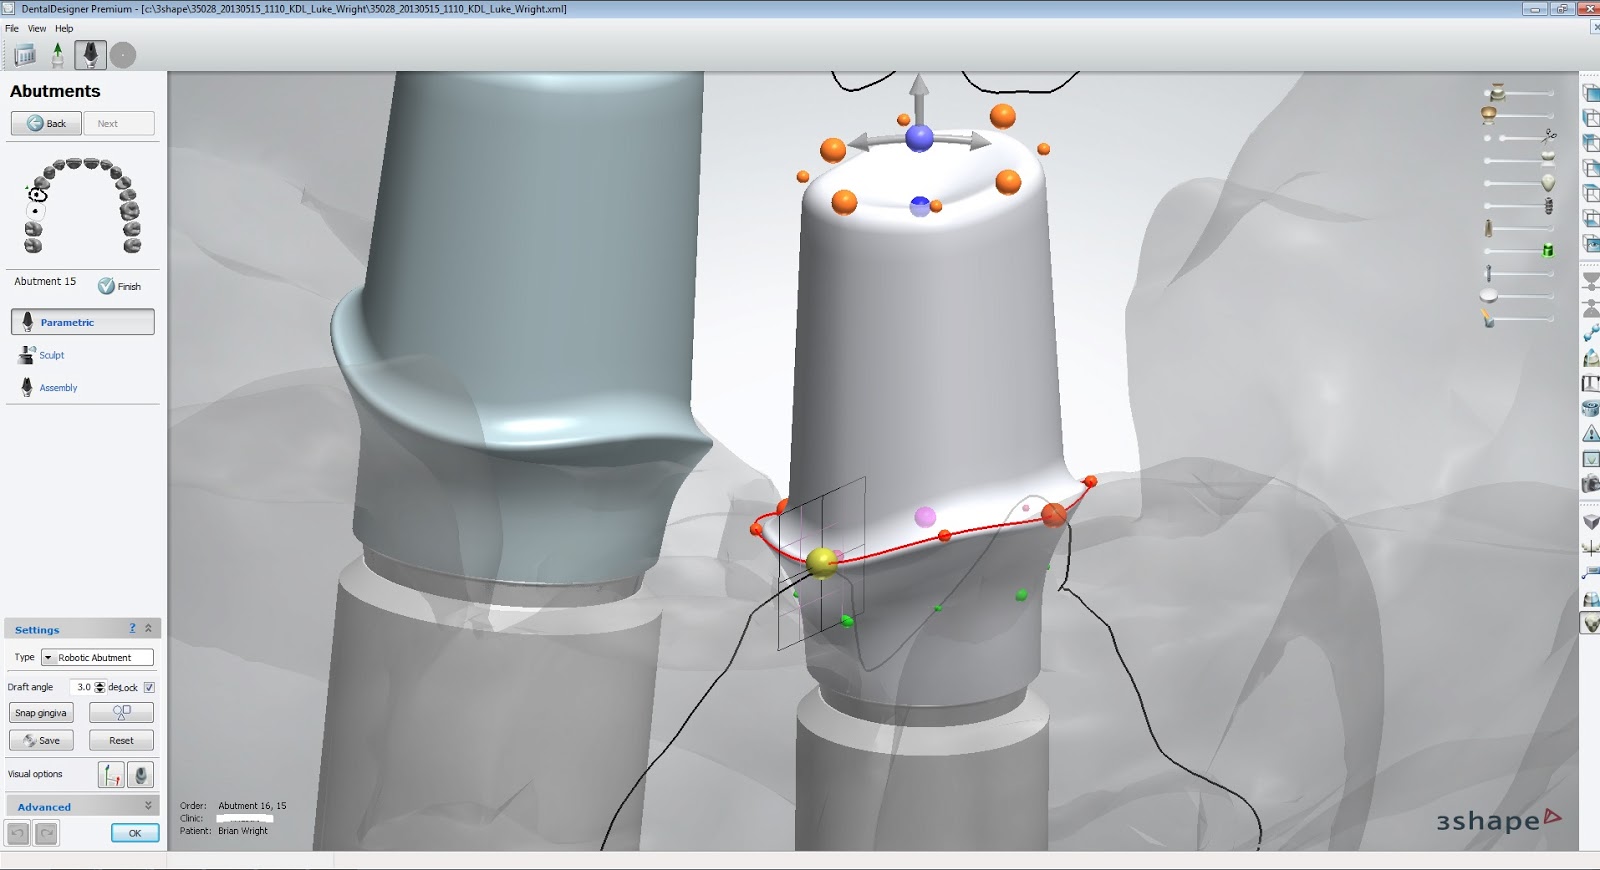Go Back in the Abutments wizard
Viewport: 1600px width, 870px height.
[x=46, y=123]
